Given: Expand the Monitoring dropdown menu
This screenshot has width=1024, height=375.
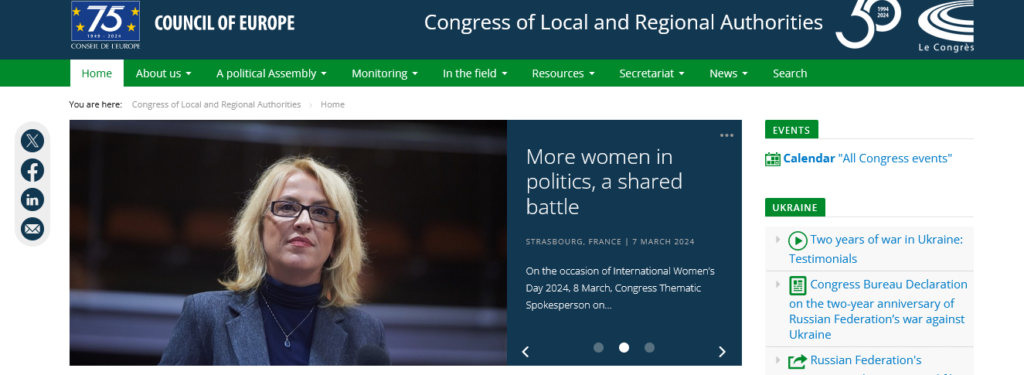Looking at the screenshot, I should pos(385,73).
